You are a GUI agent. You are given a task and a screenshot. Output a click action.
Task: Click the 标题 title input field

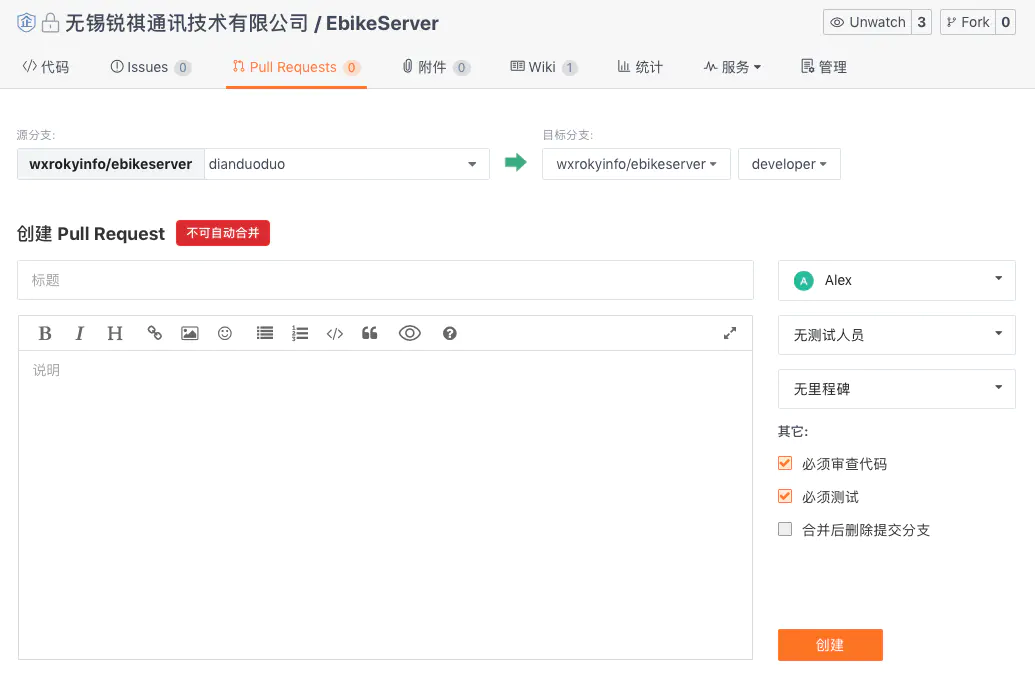385,280
